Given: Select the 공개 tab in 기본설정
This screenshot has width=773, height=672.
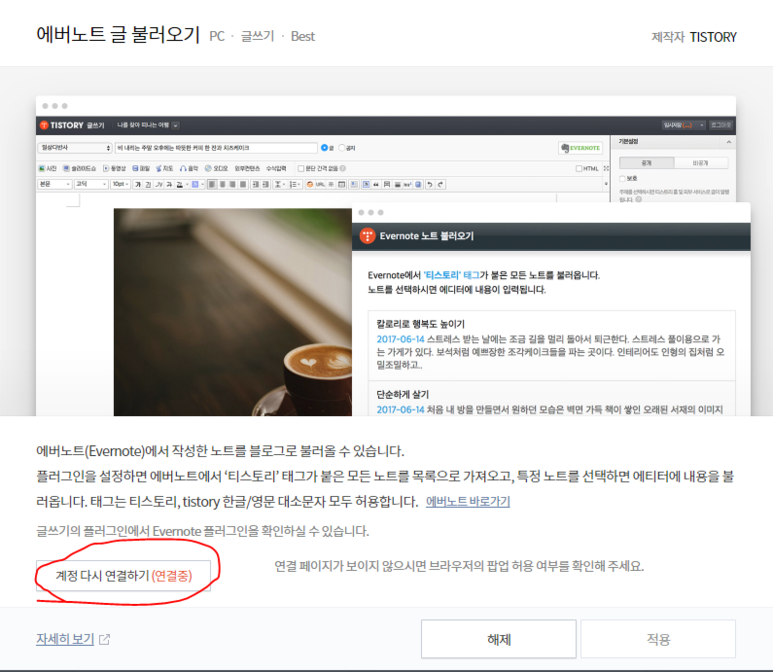Looking at the screenshot, I should (646, 163).
